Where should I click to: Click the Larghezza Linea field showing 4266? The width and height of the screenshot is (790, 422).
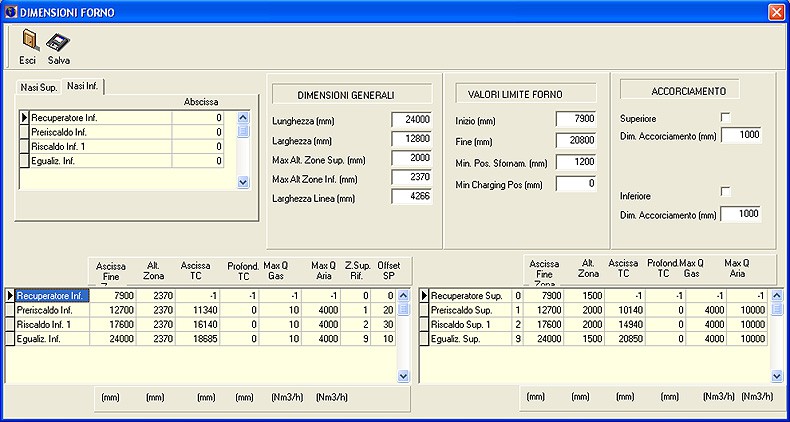(x=412, y=197)
